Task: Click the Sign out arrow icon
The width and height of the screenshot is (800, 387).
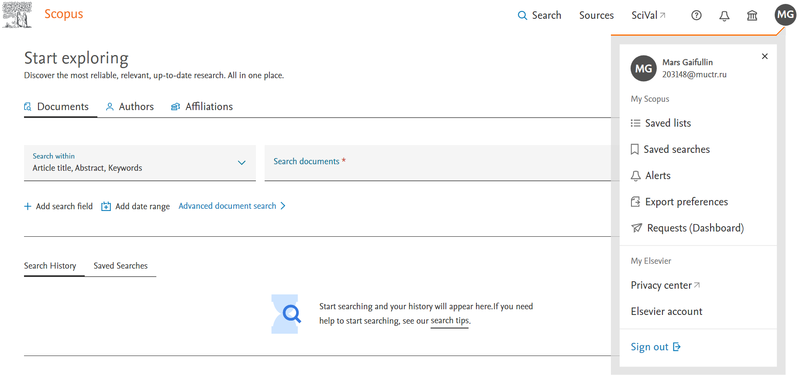Action: 677,347
